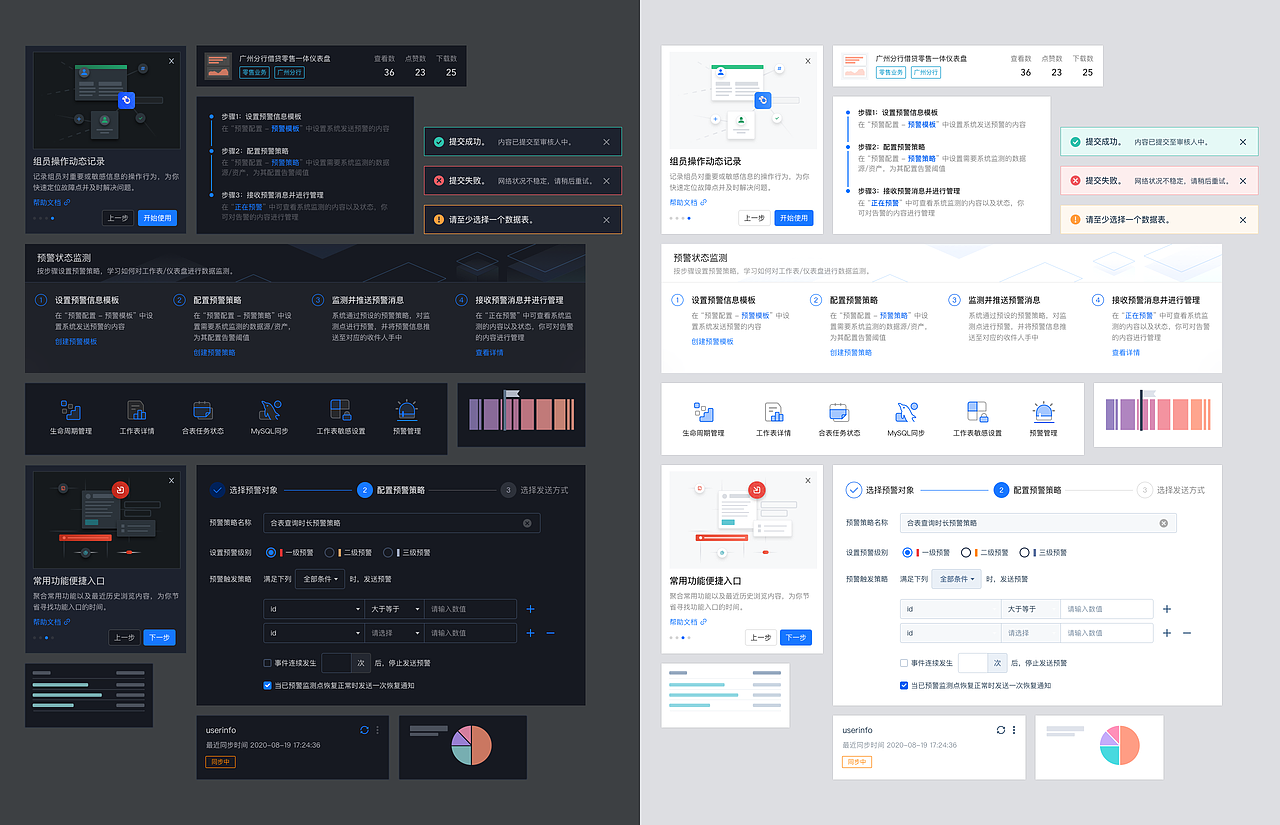Select 一级预警 radio in light form

point(908,552)
